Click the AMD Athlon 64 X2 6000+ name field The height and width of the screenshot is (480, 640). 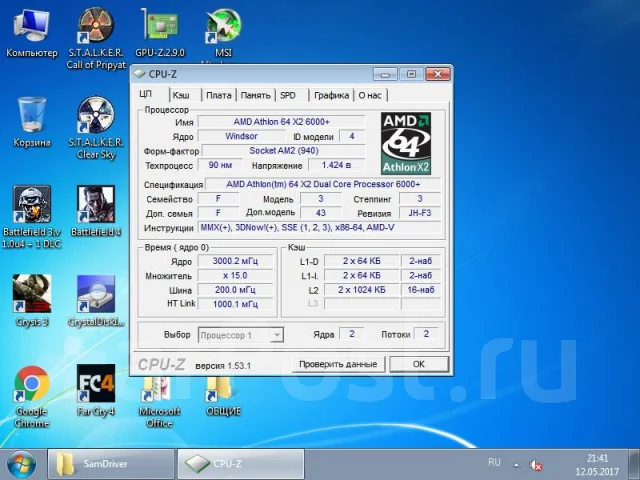282,122
